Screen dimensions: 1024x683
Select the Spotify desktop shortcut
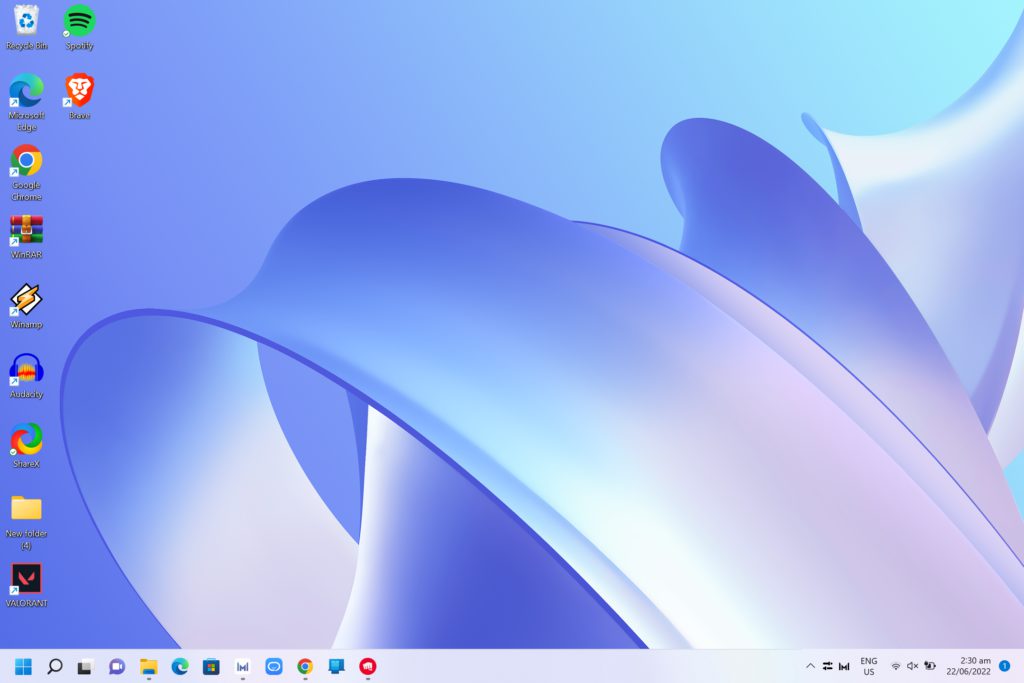coord(79,28)
